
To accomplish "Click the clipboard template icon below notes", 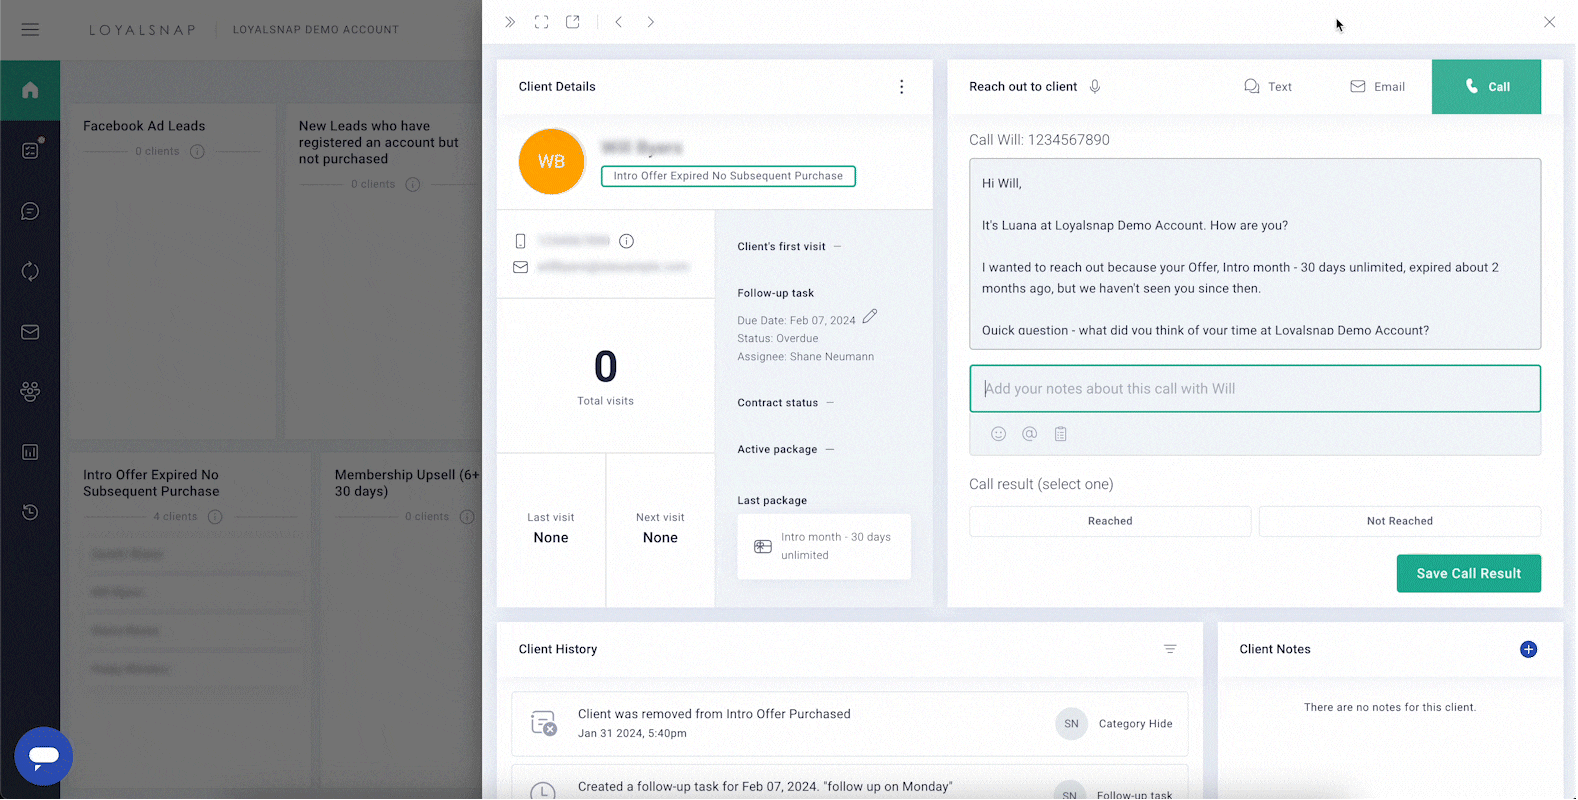I will (x=1061, y=434).
